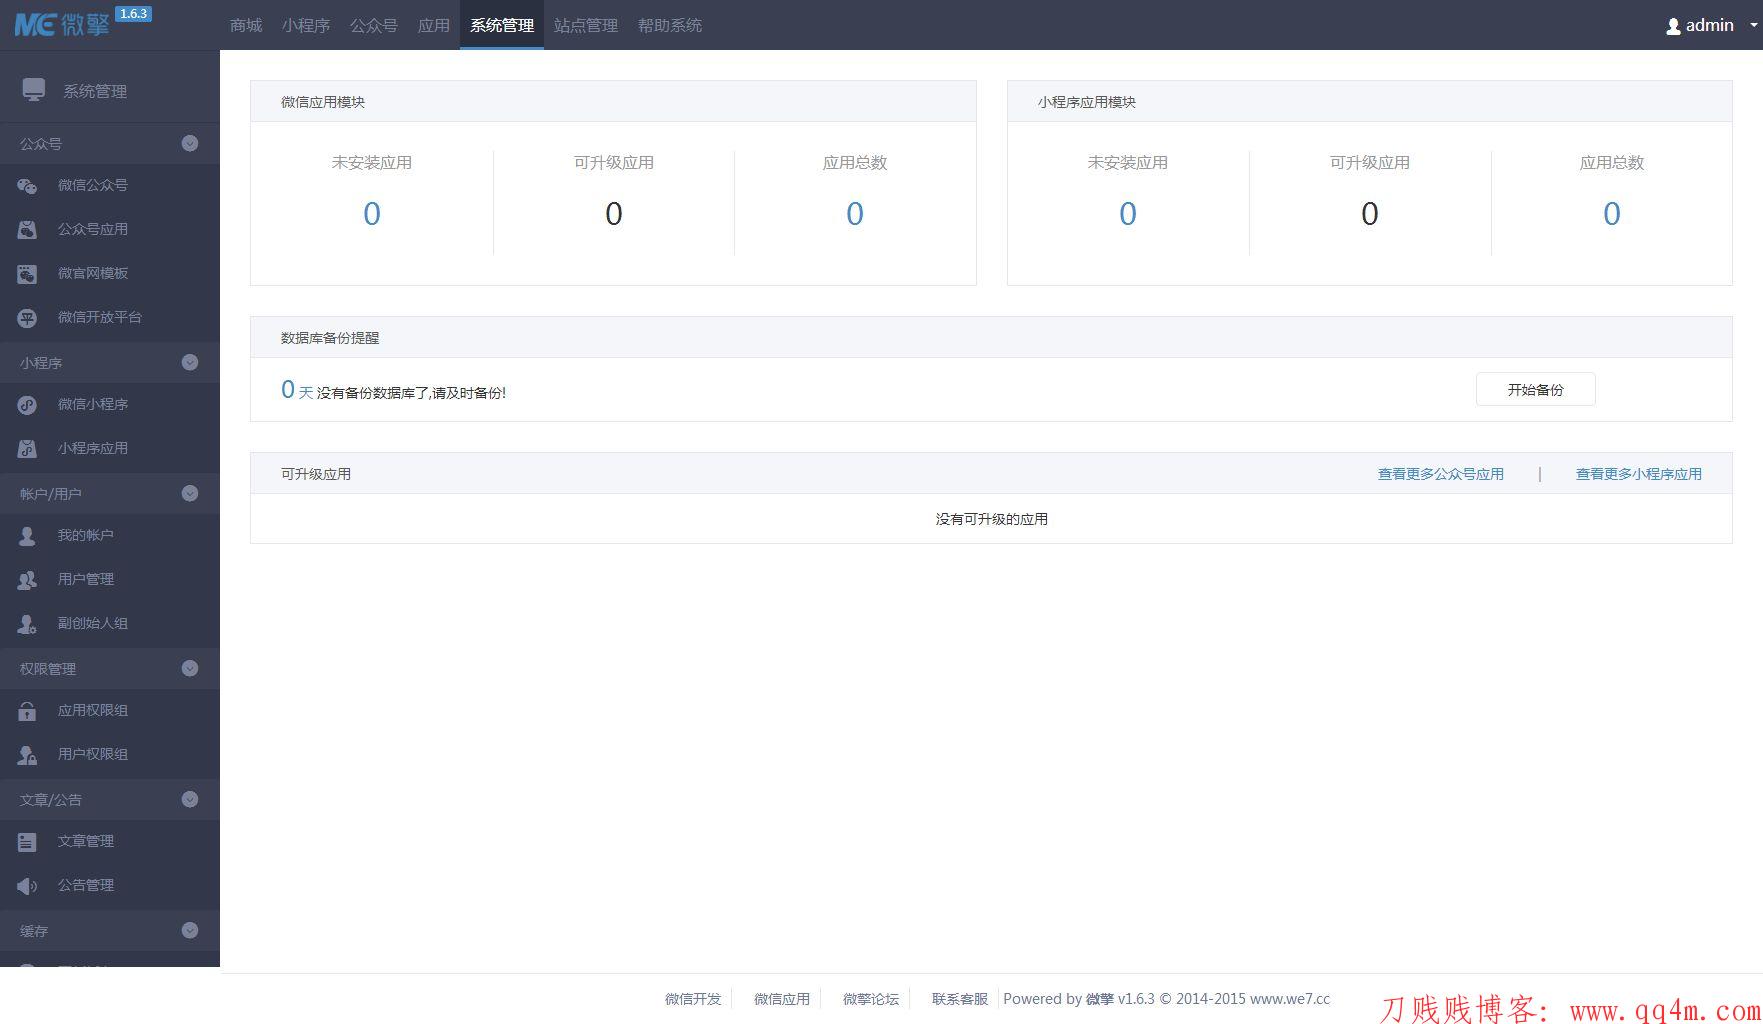The height and width of the screenshot is (1024, 1763).
Task: Click the 用户管理 users icon
Action: click(x=27, y=580)
